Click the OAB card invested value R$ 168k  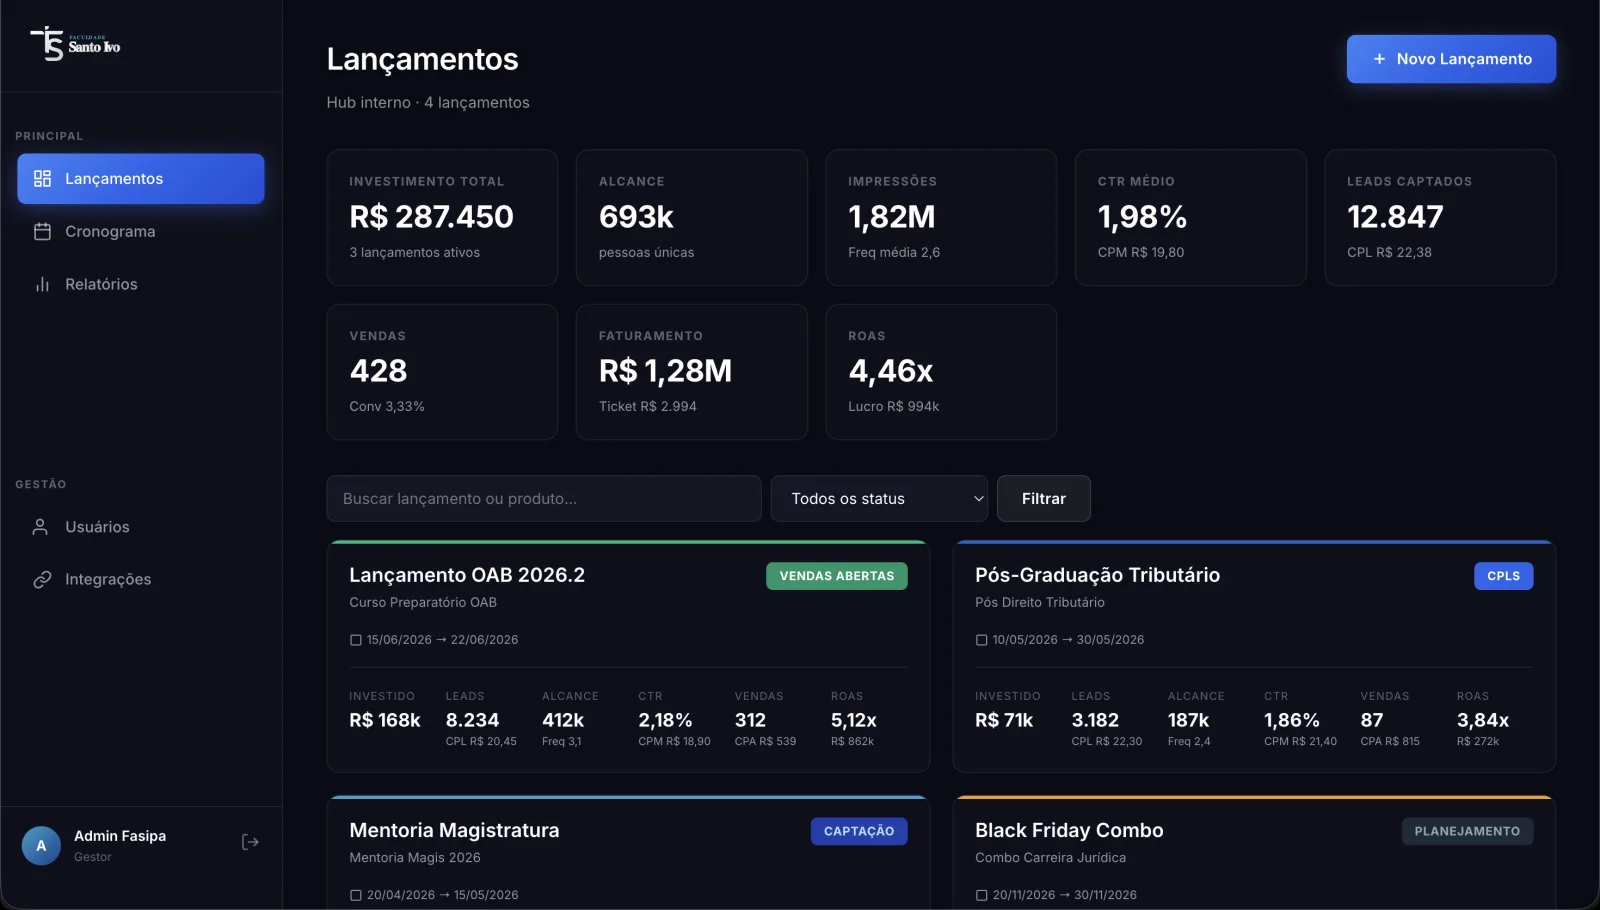pos(385,721)
